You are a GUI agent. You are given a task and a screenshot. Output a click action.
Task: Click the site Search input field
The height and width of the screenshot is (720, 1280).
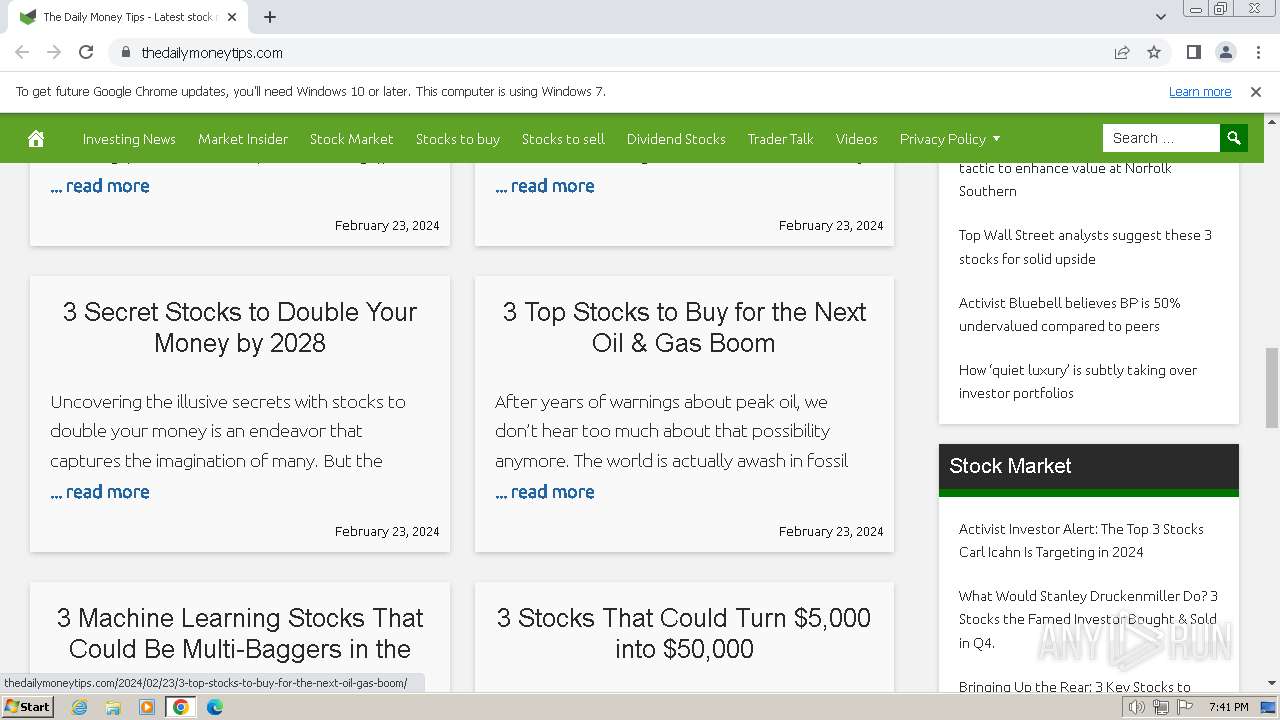(x=1160, y=138)
